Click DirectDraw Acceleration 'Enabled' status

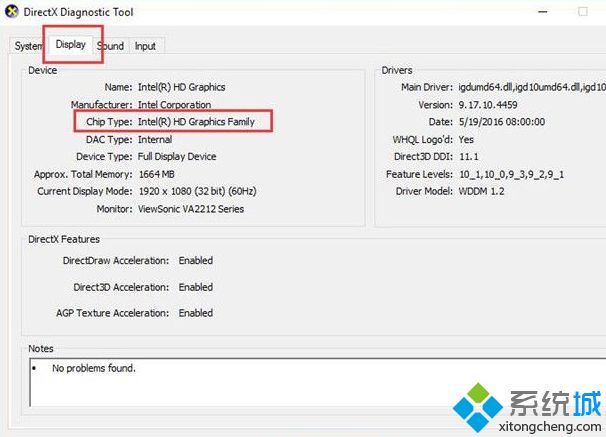196,260
